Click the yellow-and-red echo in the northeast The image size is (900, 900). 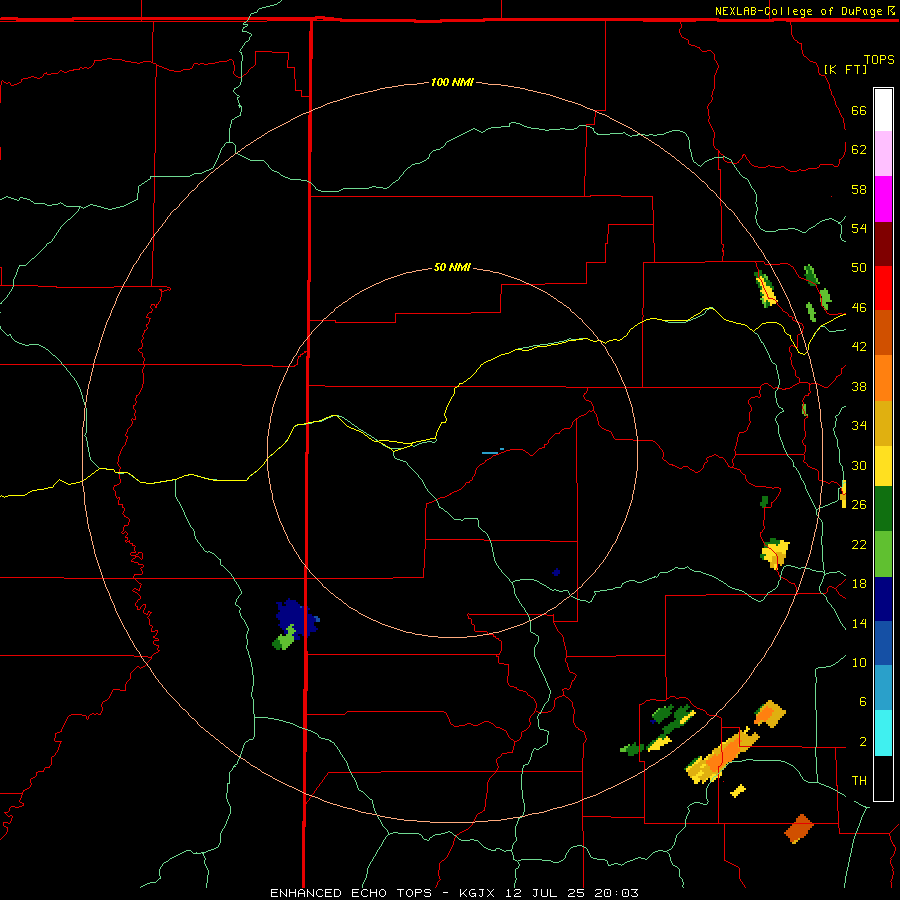click(765, 289)
